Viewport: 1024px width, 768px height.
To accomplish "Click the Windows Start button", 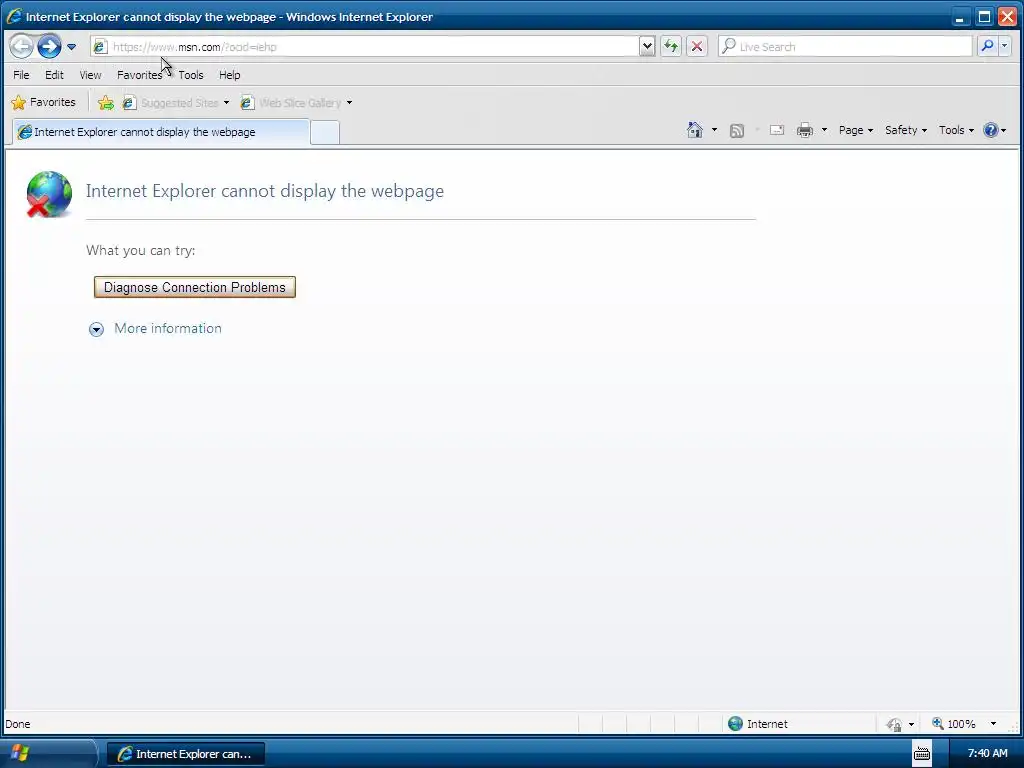I will [x=47, y=754].
